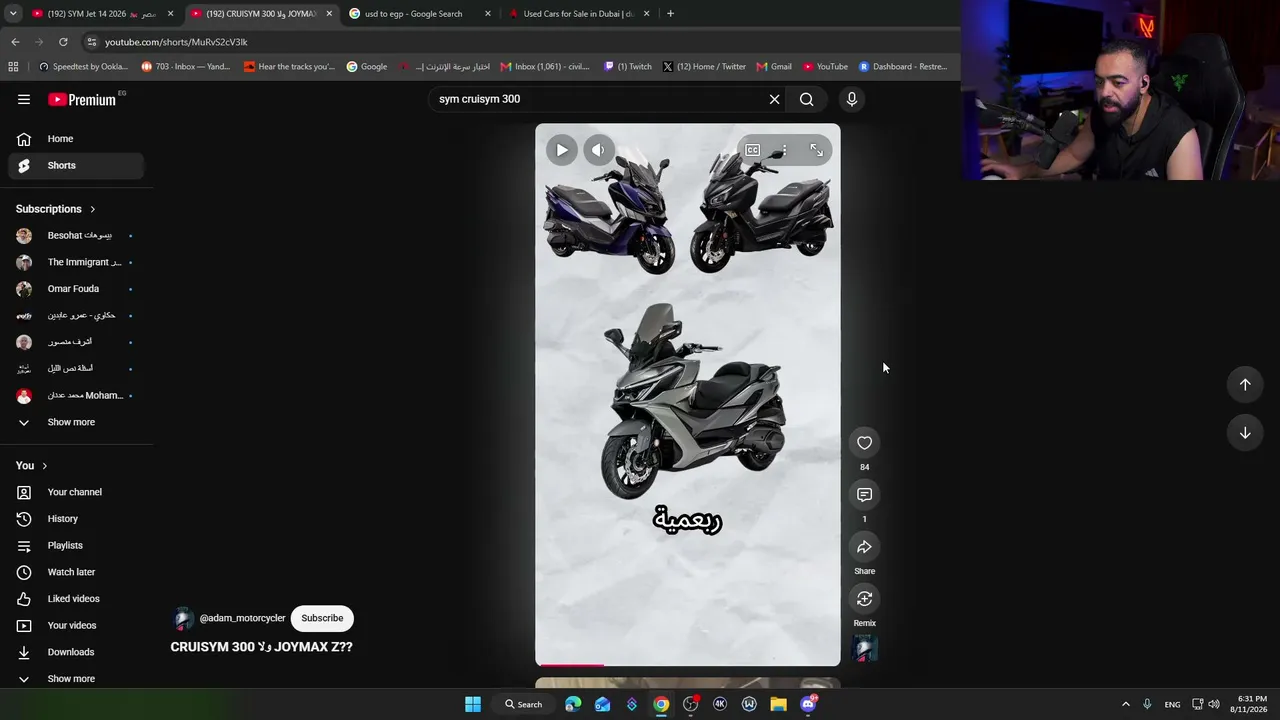Show more subscriptions
This screenshot has height=720, width=1280.
76,422
